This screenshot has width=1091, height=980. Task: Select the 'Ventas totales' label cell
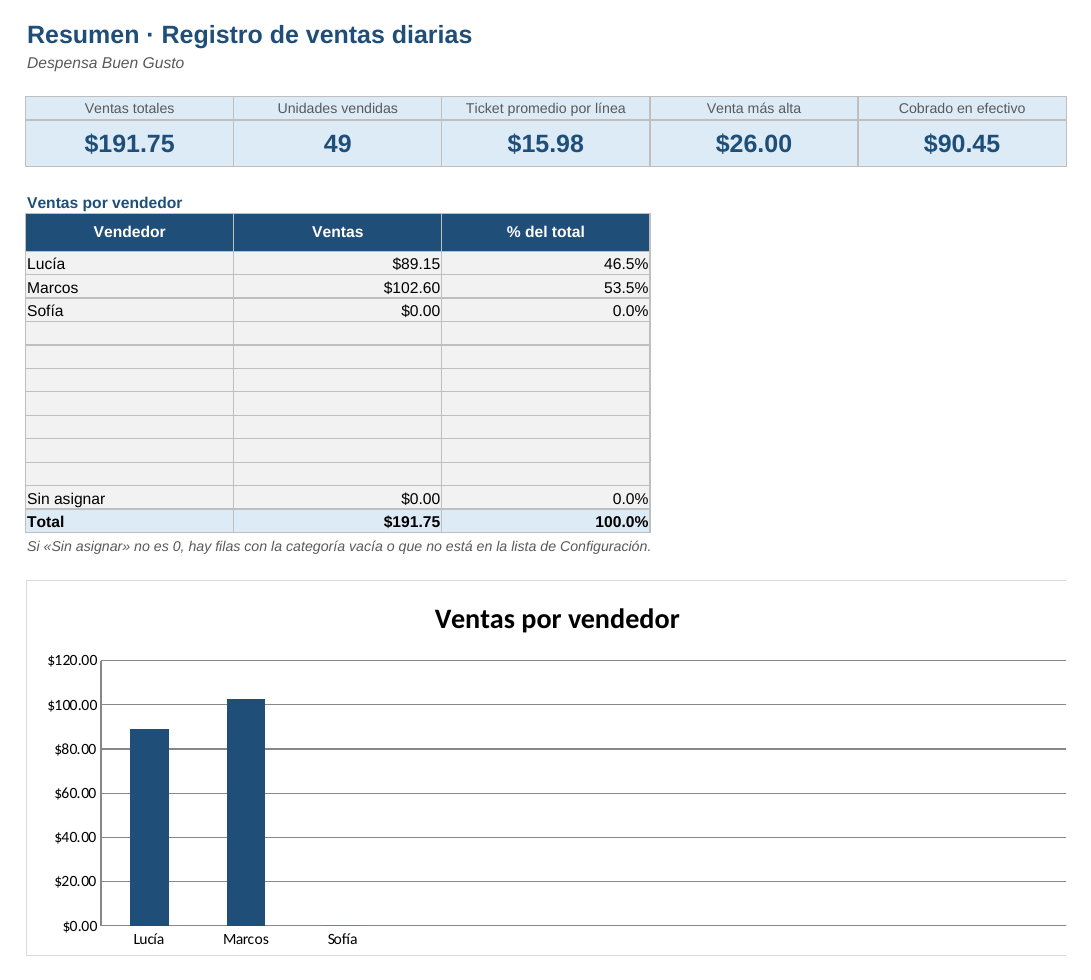tap(129, 109)
